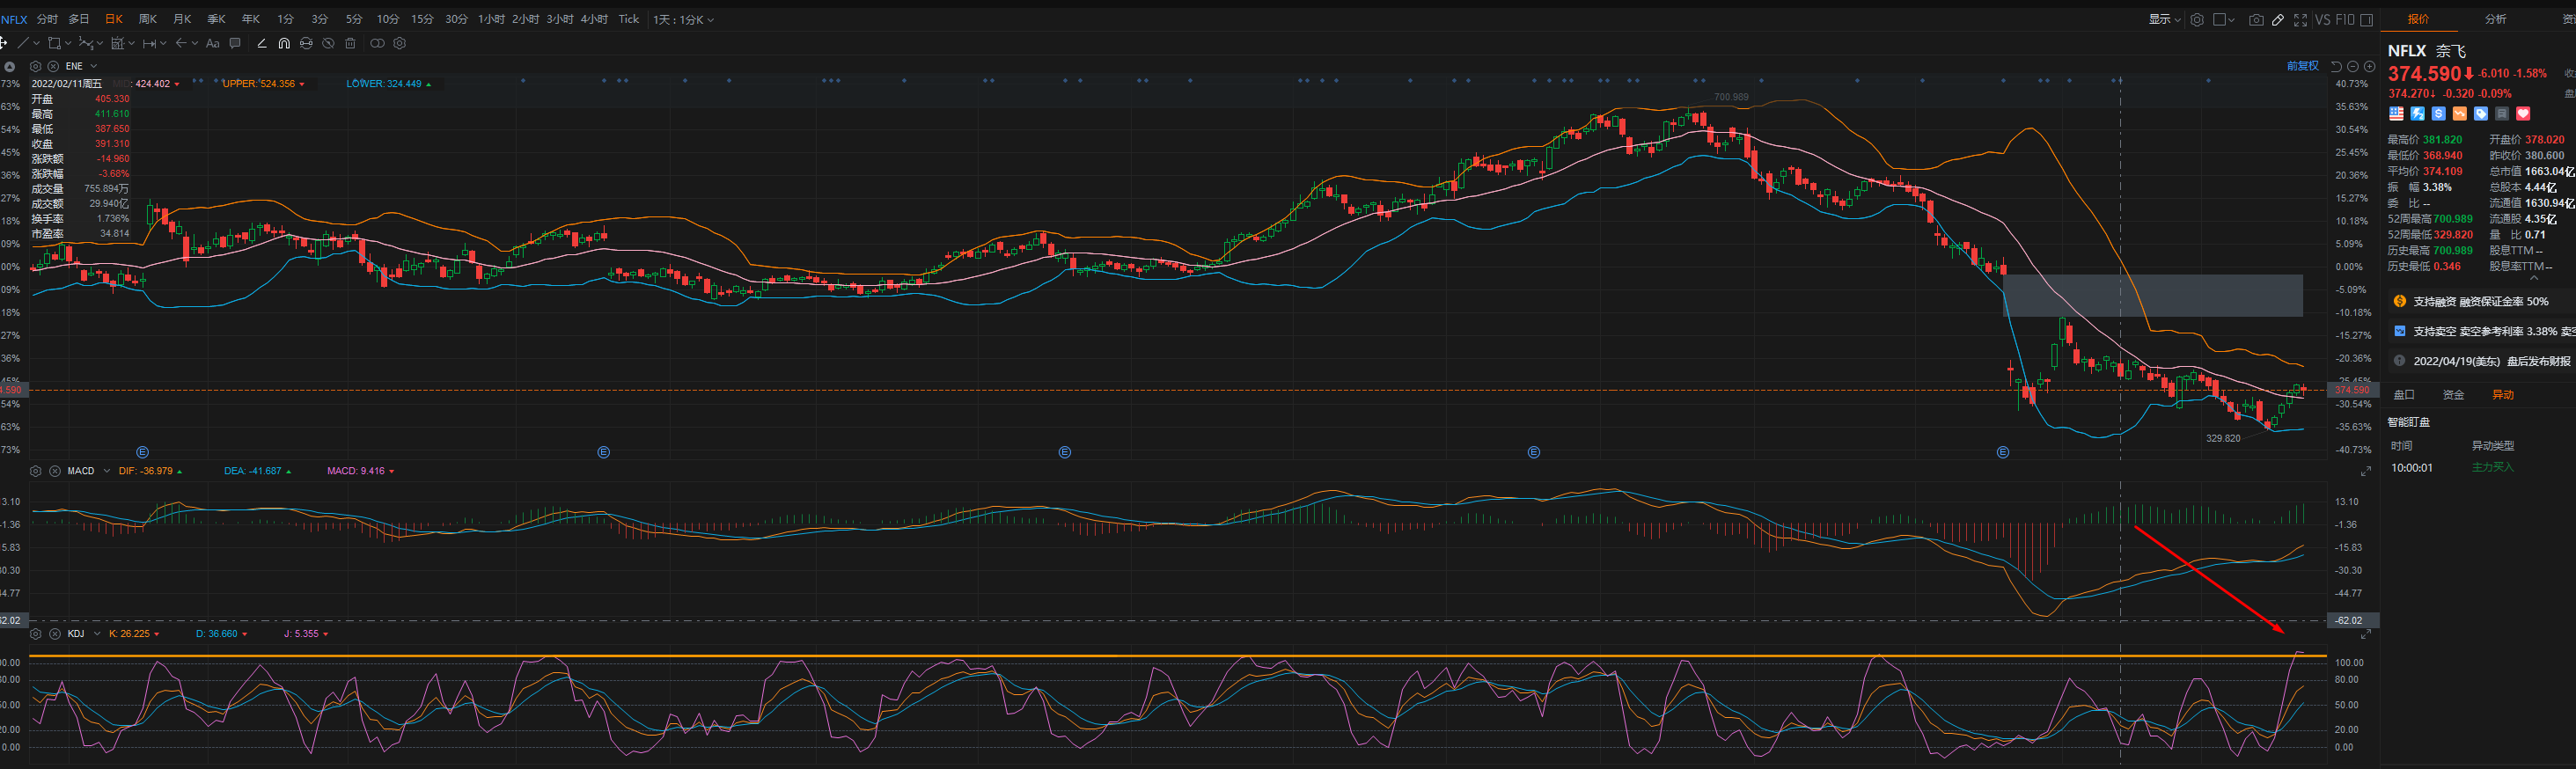Image resolution: width=2576 pixels, height=769 pixels.
Task: Toggle the red heart favorite icon
Action: [2523, 114]
